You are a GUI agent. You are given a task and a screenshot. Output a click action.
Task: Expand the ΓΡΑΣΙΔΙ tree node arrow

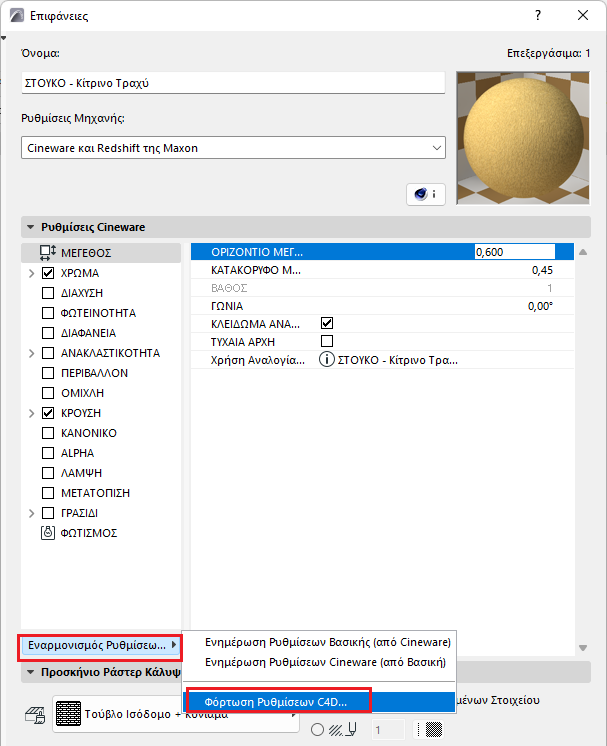tap(31, 513)
